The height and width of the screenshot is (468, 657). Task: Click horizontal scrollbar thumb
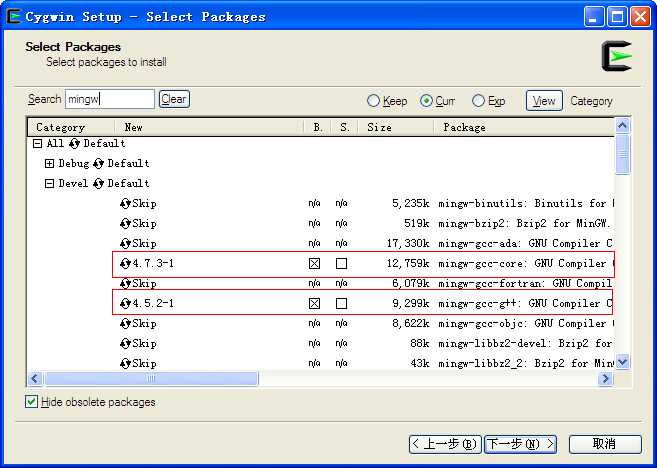(x=151, y=379)
